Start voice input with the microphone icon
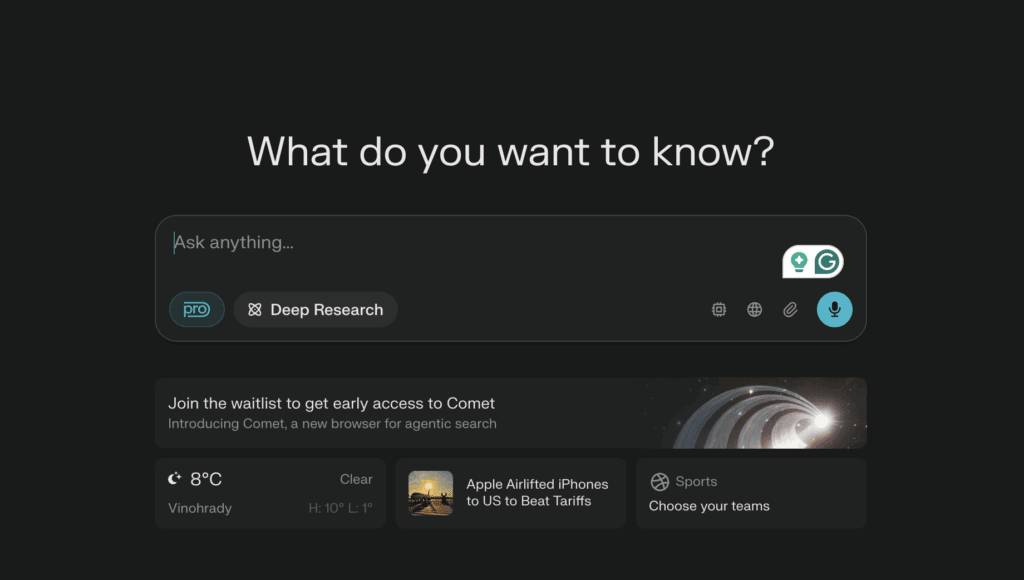 pyautogui.click(x=834, y=309)
